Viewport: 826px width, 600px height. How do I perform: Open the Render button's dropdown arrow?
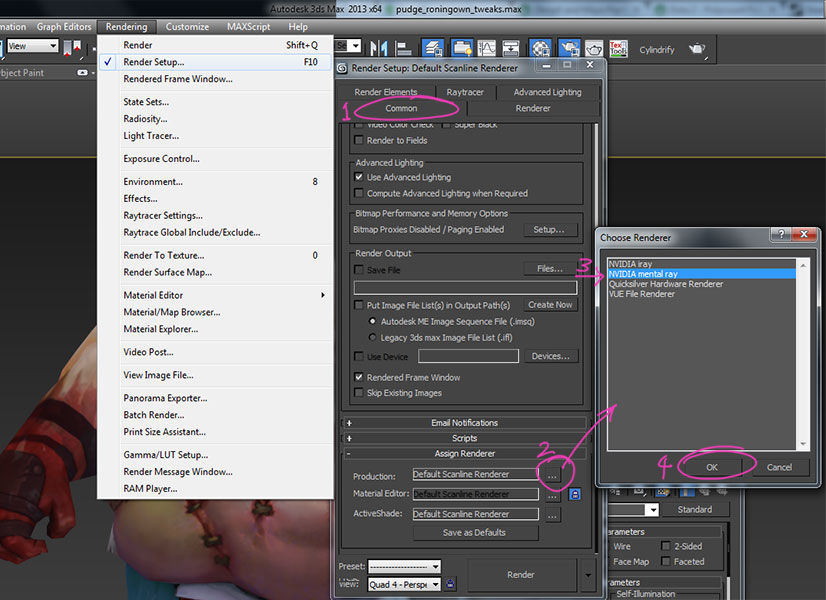point(588,575)
